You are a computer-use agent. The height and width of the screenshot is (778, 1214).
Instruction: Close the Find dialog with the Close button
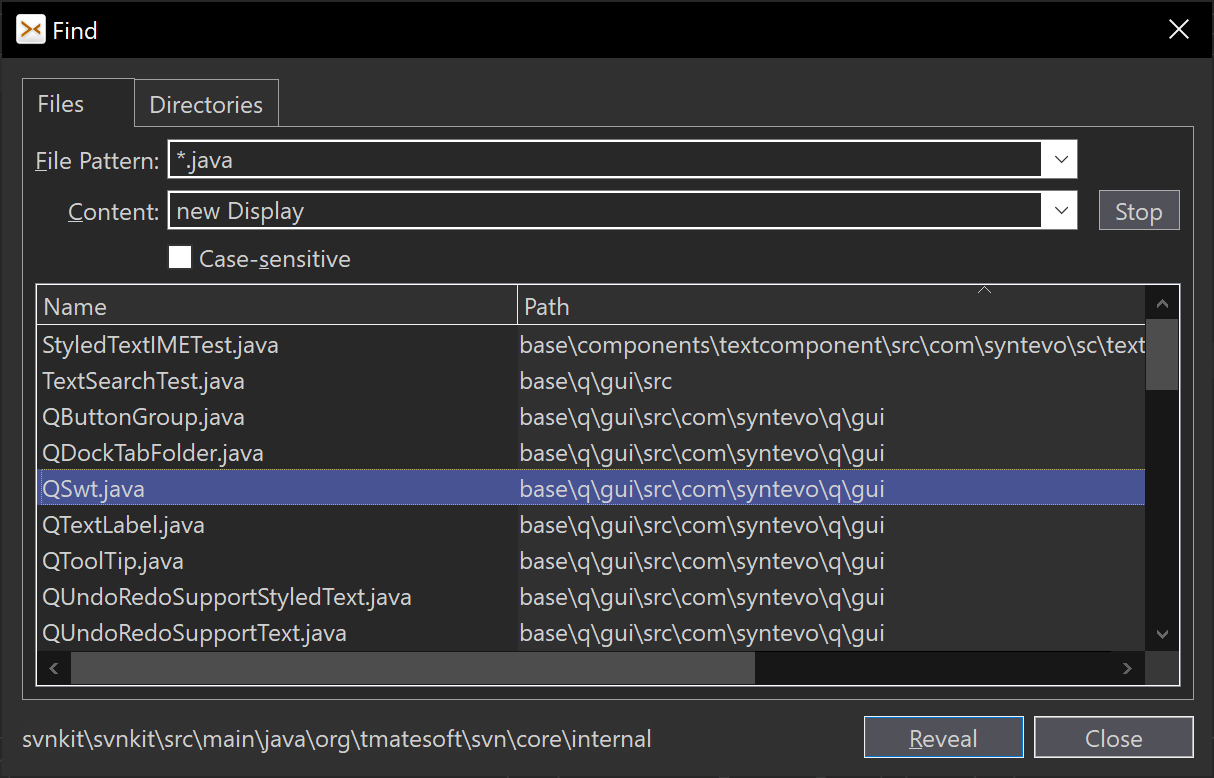click(1113, 737)
